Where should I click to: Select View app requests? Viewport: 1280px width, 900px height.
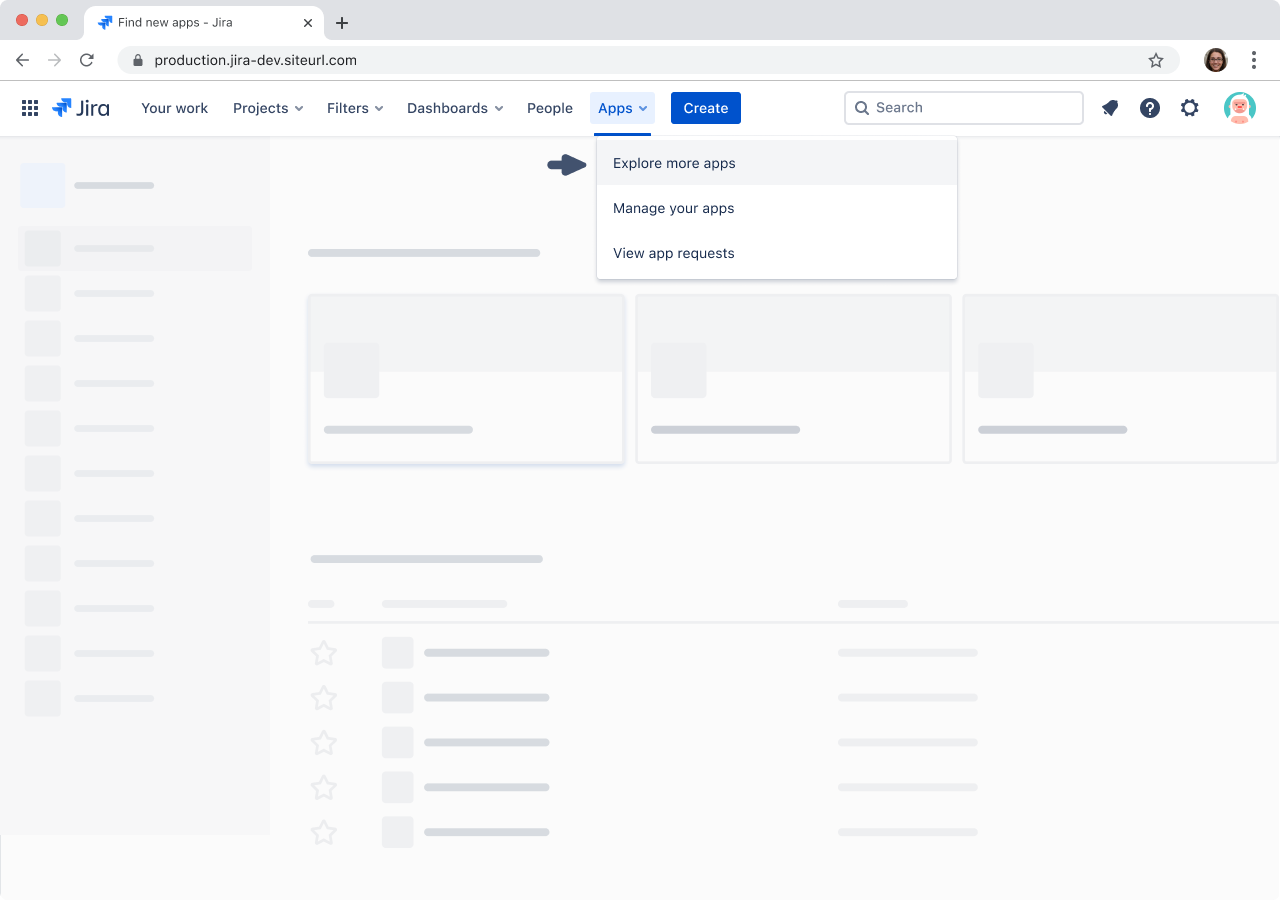[x=673, y=253]
